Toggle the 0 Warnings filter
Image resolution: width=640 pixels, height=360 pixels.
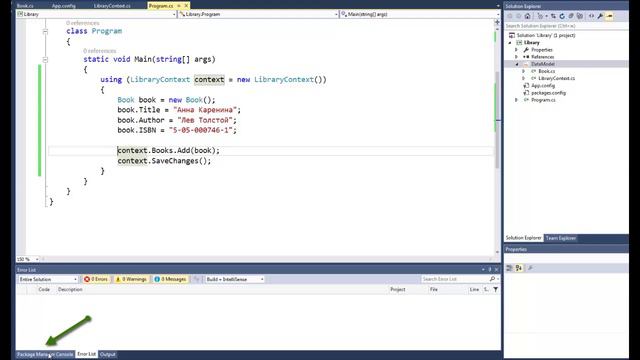point(131,279)
